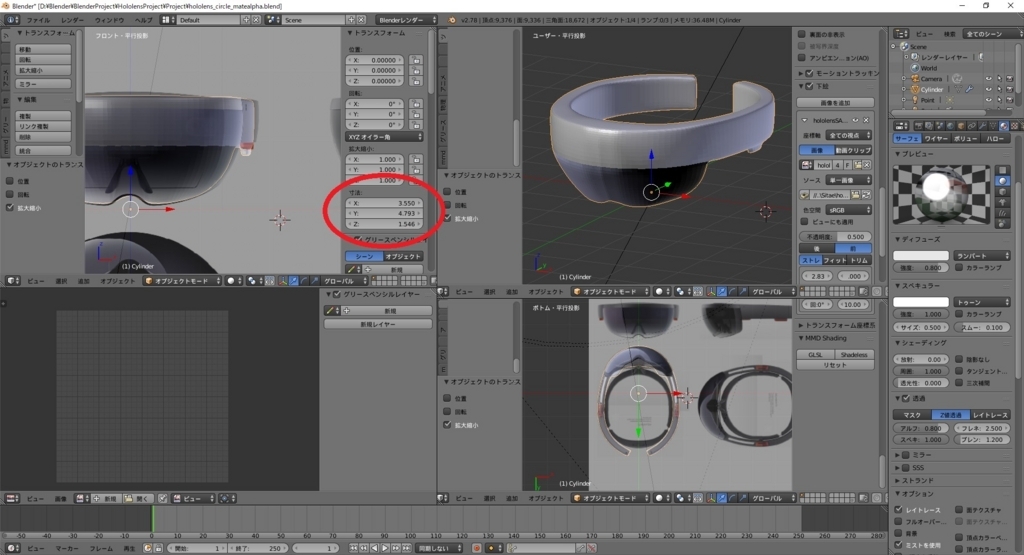This screenshot has width=1024, height=555.
Task: Open the Material properties sphere icon
Action: (1004, 126)
